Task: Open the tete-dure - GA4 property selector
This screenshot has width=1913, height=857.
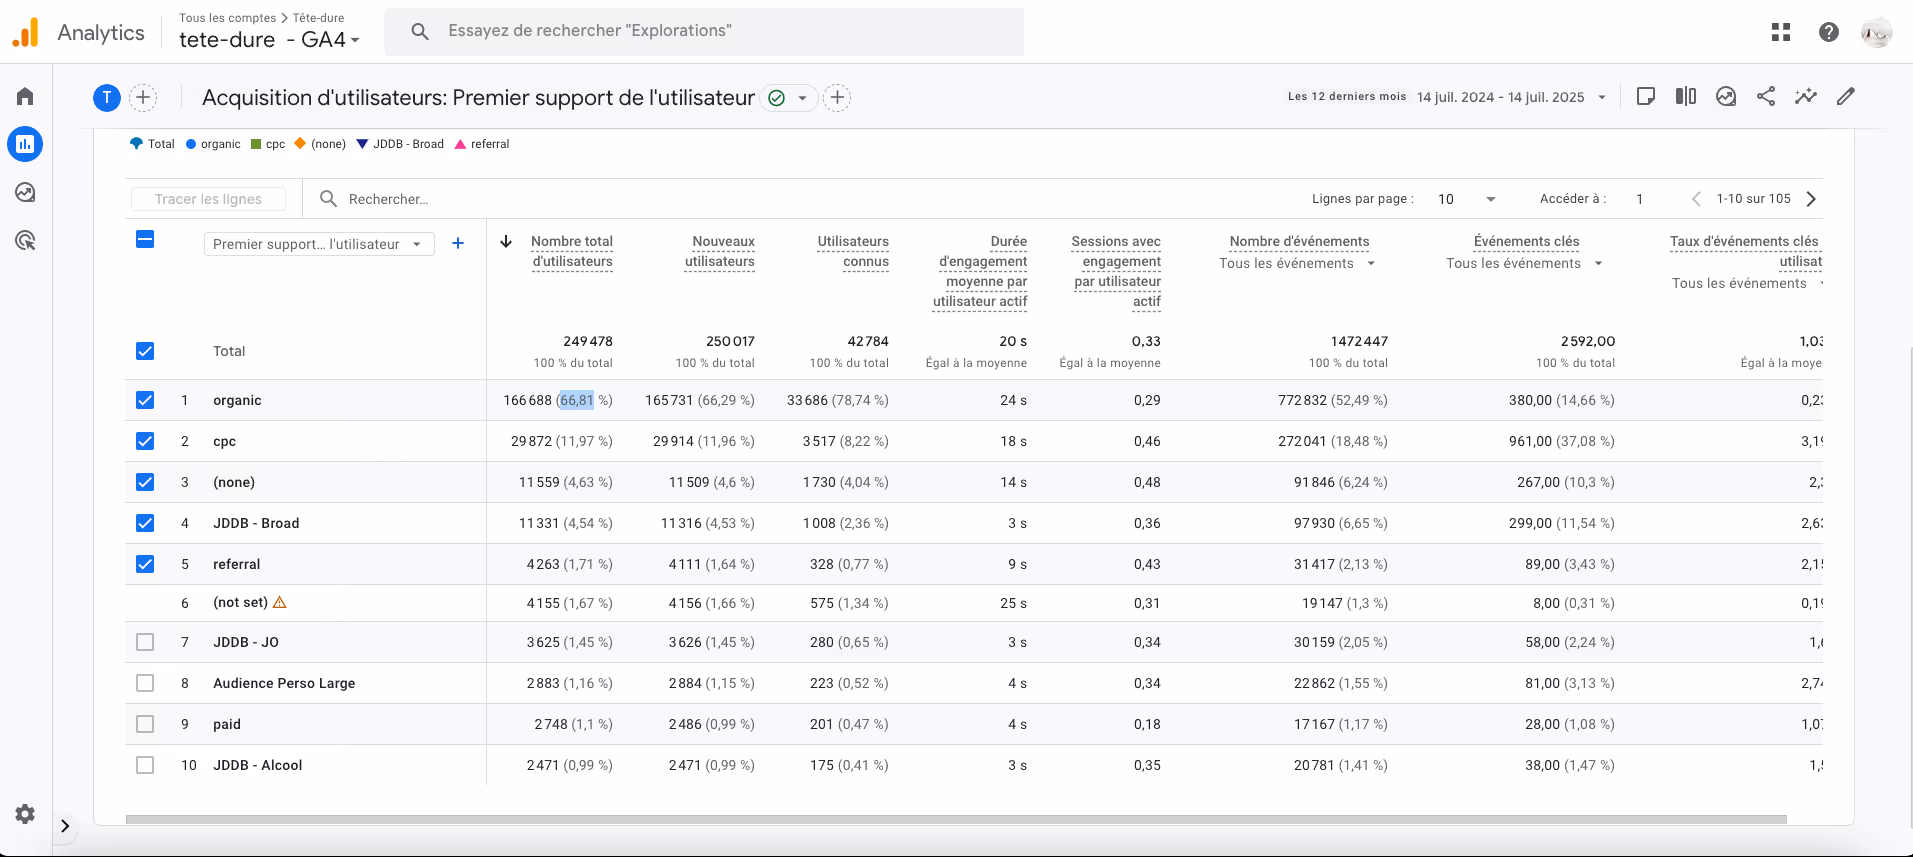Action: (269, 40)
